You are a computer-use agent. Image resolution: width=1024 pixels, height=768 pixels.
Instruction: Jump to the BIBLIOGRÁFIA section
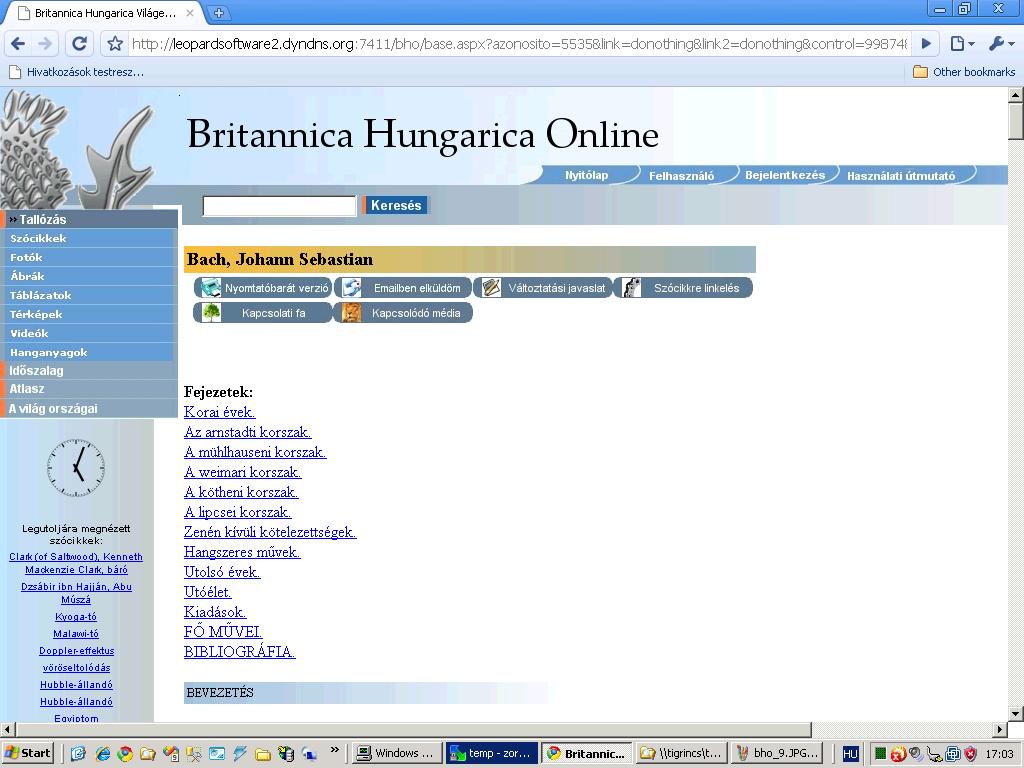pos(240,652)
